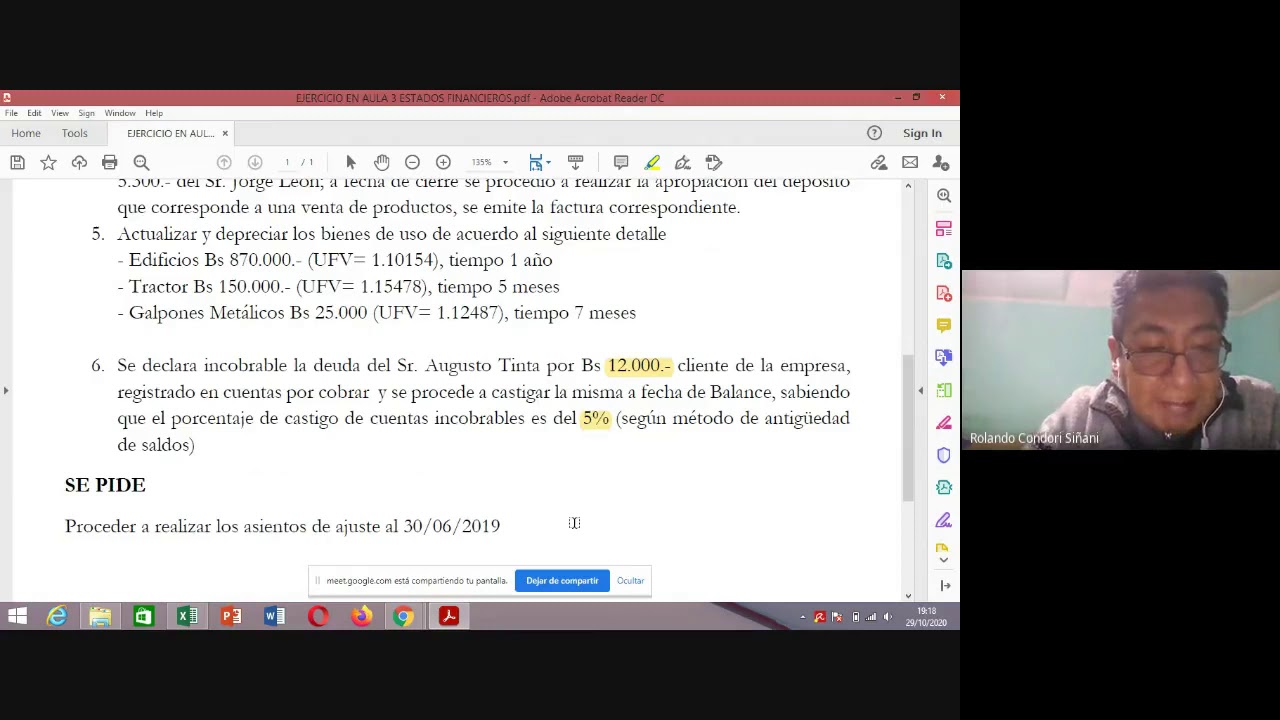Viewport: 1280px width, 720px height.
Task: Open the sign document pen tool
Action: [682, 162]
